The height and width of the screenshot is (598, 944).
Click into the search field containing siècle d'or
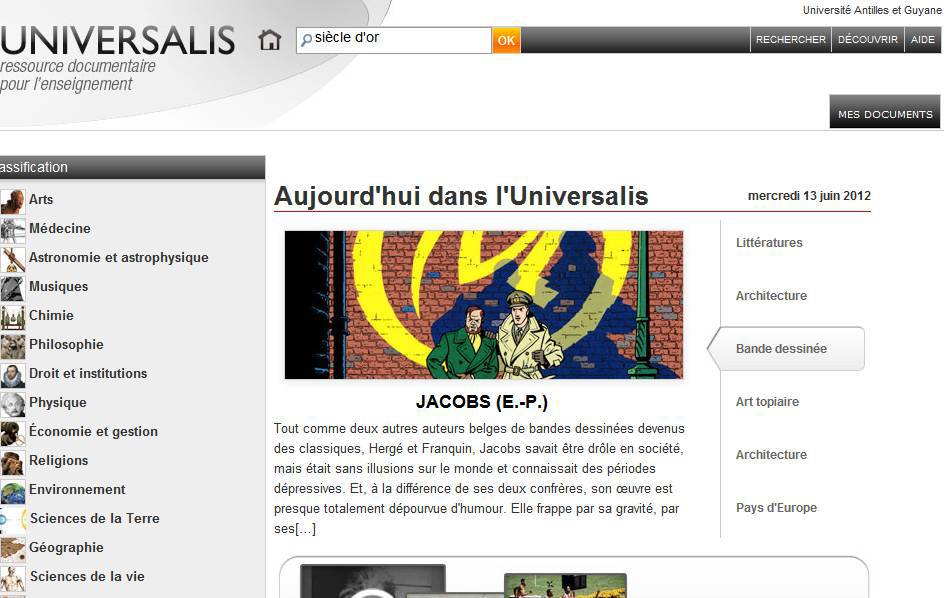pos(400,40)
